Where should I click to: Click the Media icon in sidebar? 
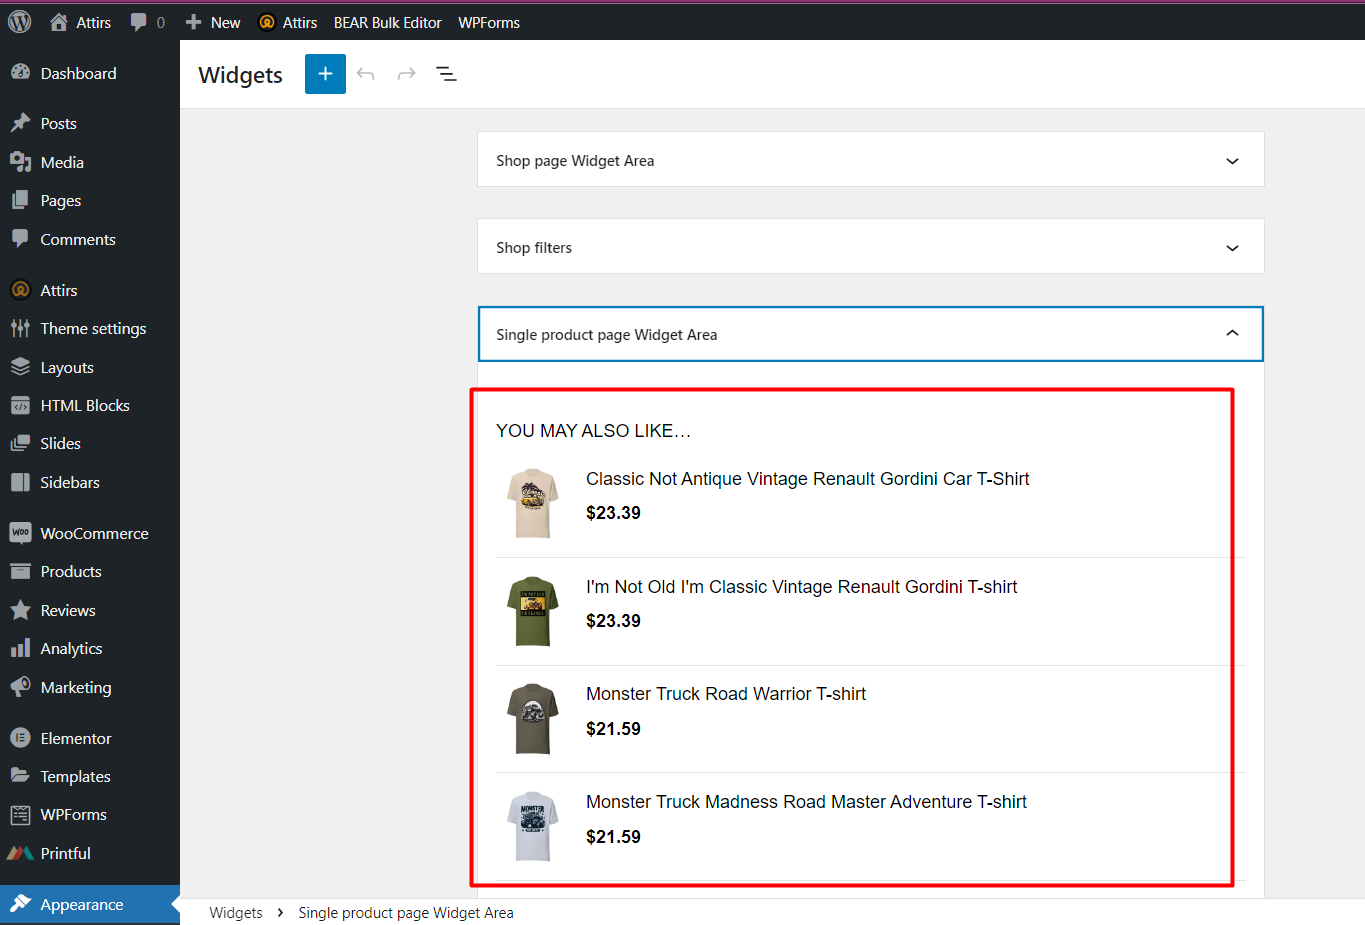click(20, 162)
